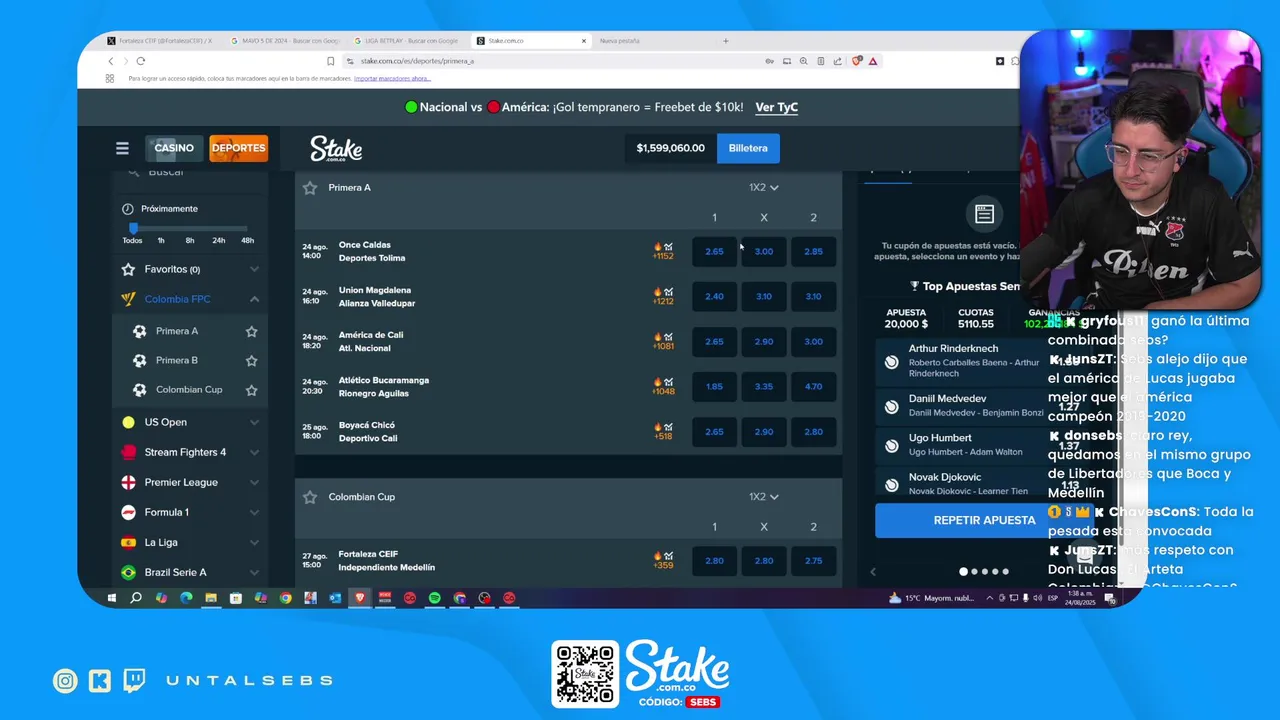Viewport: 1280px width, 720px height.
Task: Reload the page in the browser
Action: (x=140, y=61)
